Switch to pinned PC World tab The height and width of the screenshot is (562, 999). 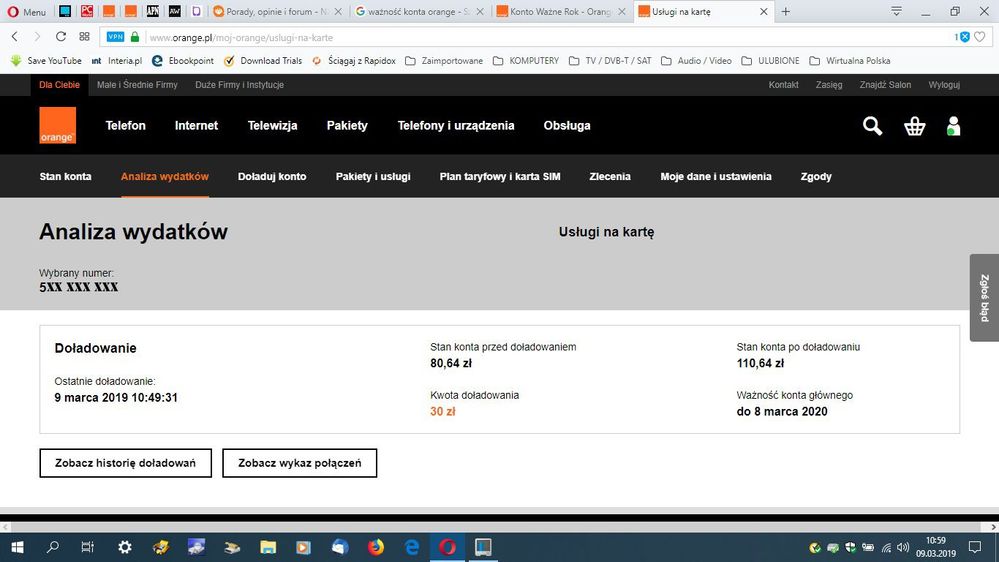87,11
